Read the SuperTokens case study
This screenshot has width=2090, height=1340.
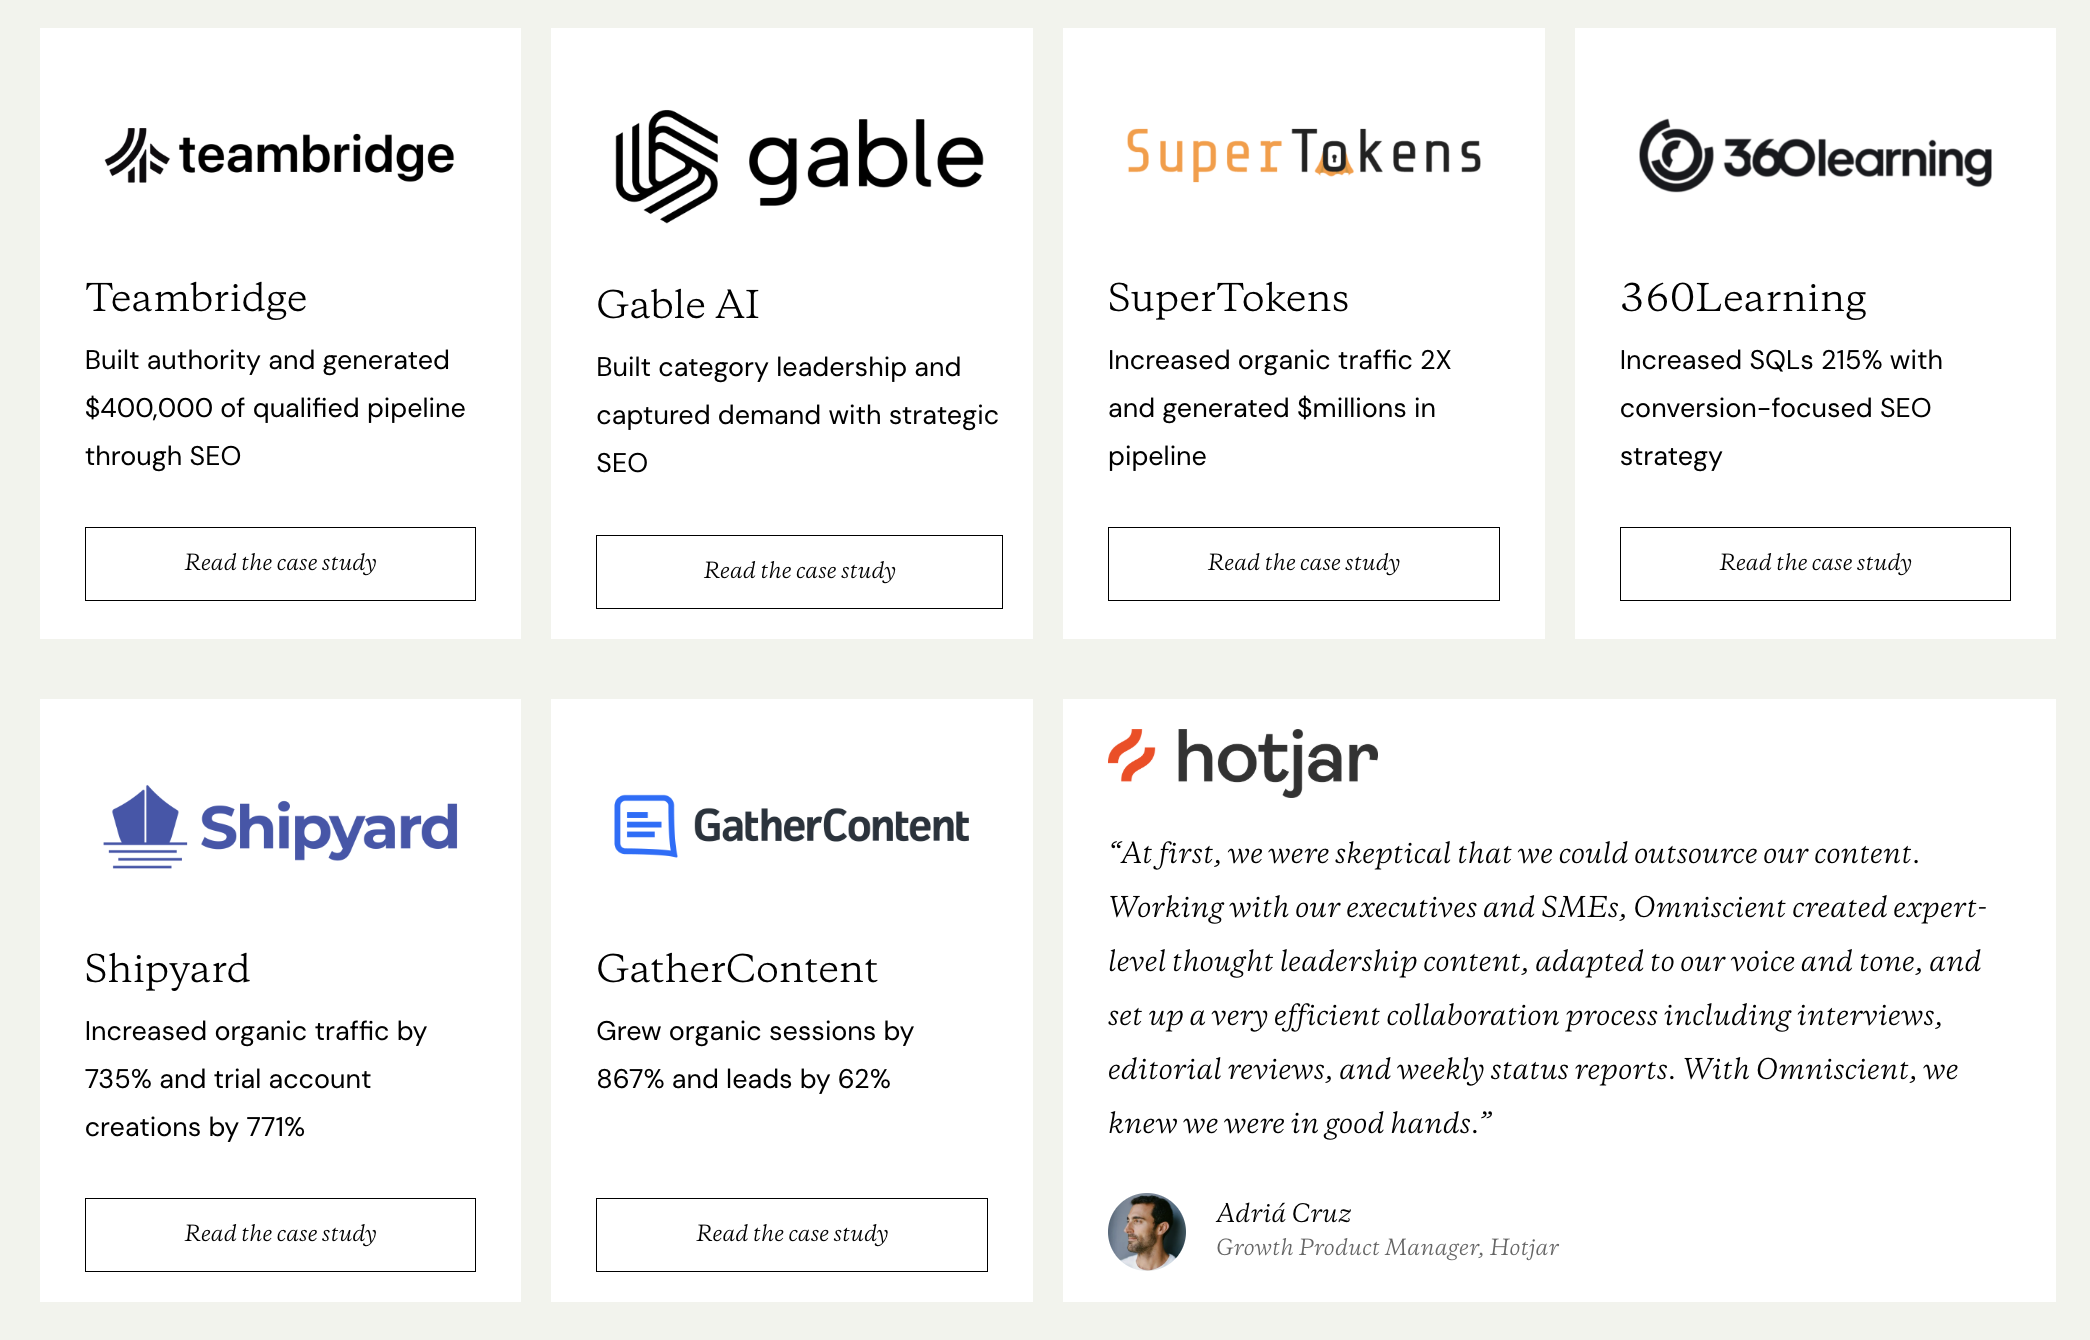point(1303,564)
